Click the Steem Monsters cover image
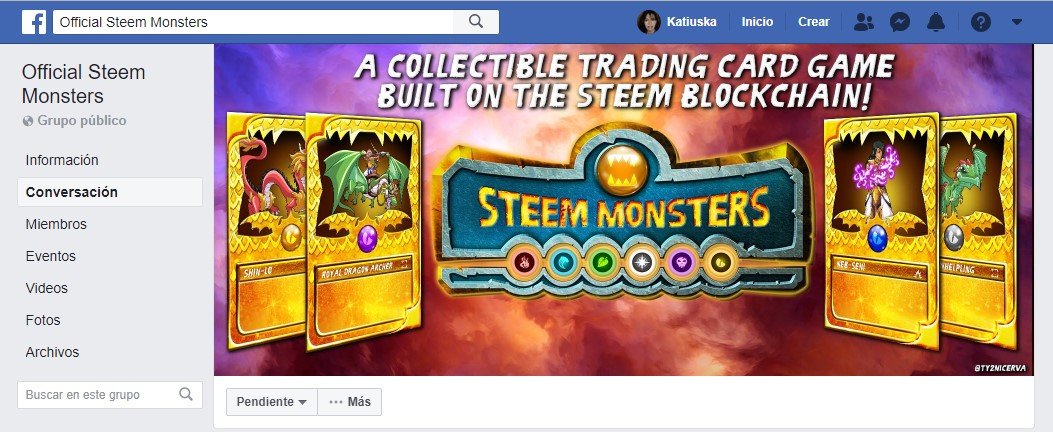The width and height of the screenshot is (1053, 432). 624,210
